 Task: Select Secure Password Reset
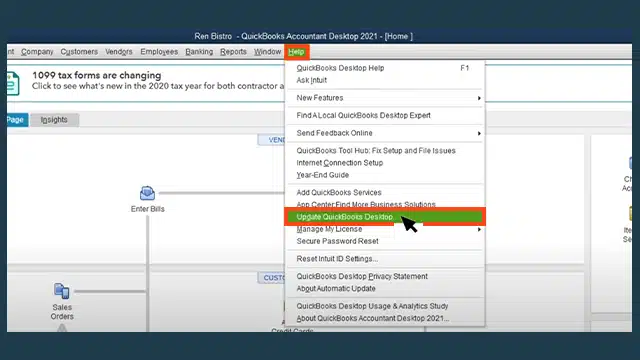point(384,241)
